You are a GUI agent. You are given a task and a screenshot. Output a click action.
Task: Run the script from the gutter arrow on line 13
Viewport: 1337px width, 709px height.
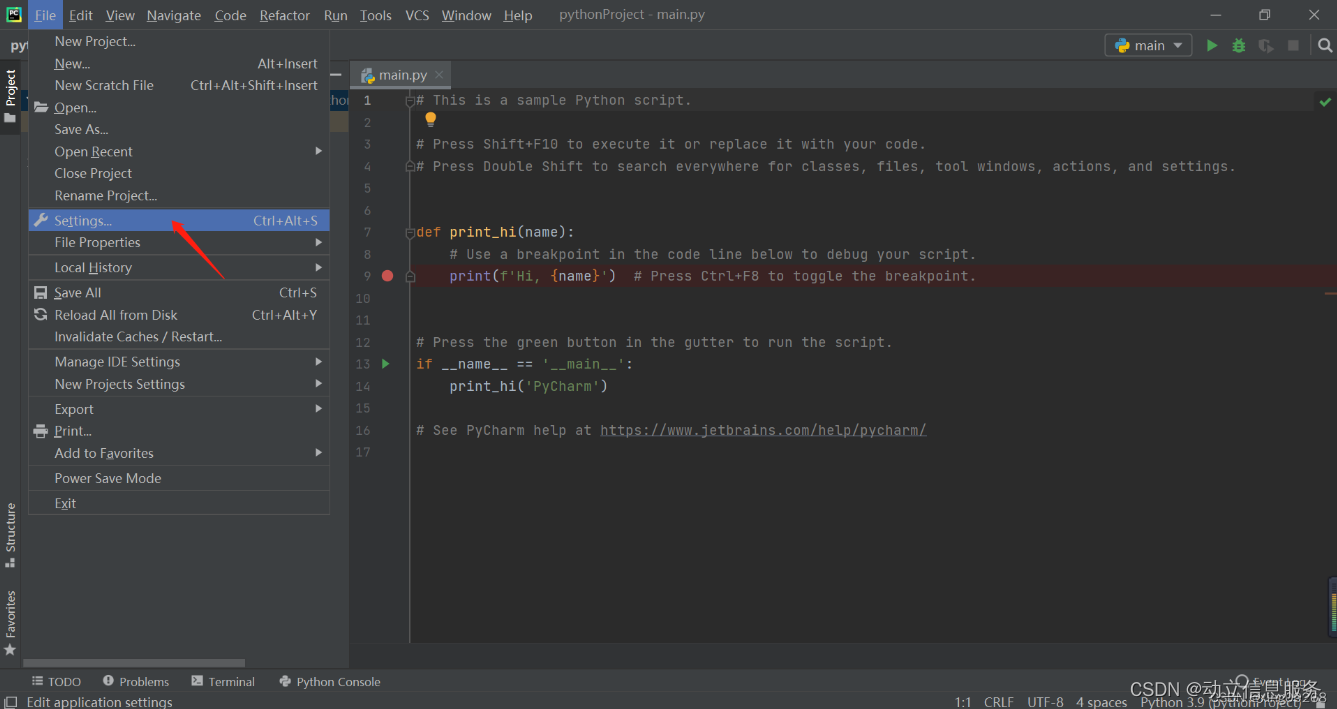[386, 364]
